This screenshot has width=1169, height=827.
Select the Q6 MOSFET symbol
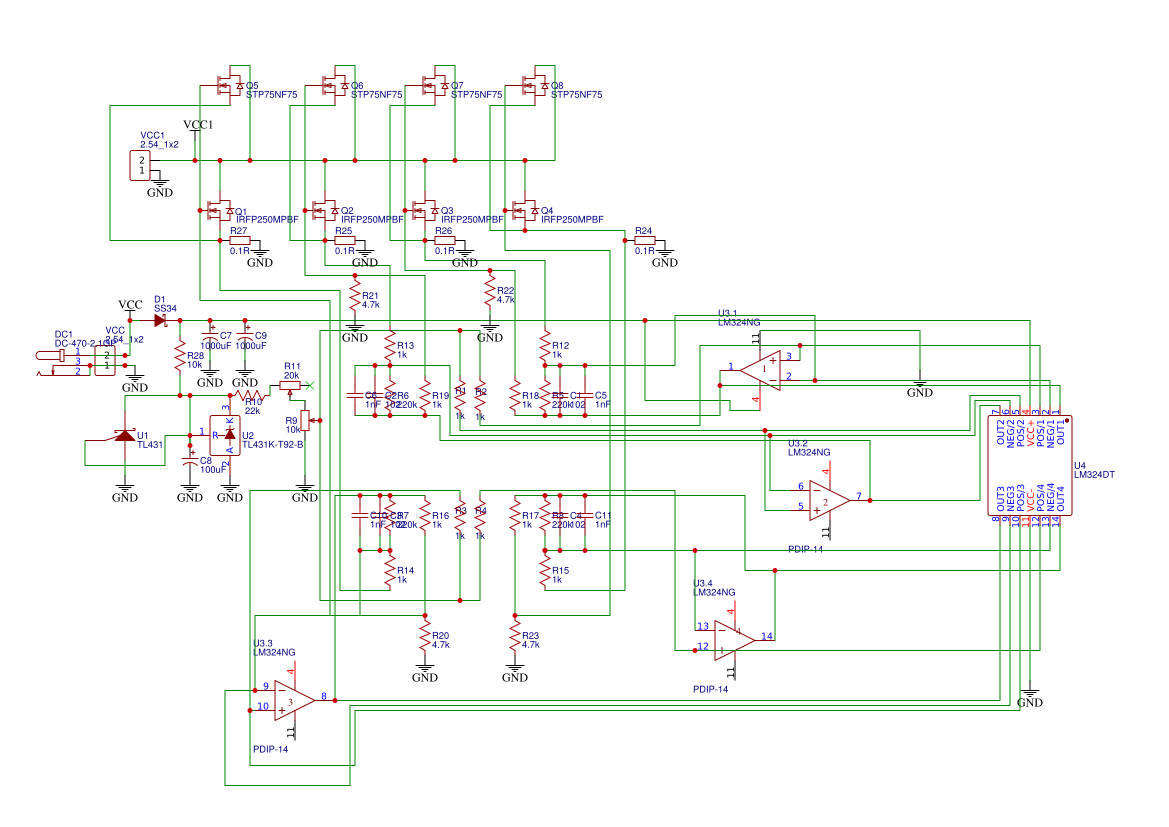tap(333, 85)
